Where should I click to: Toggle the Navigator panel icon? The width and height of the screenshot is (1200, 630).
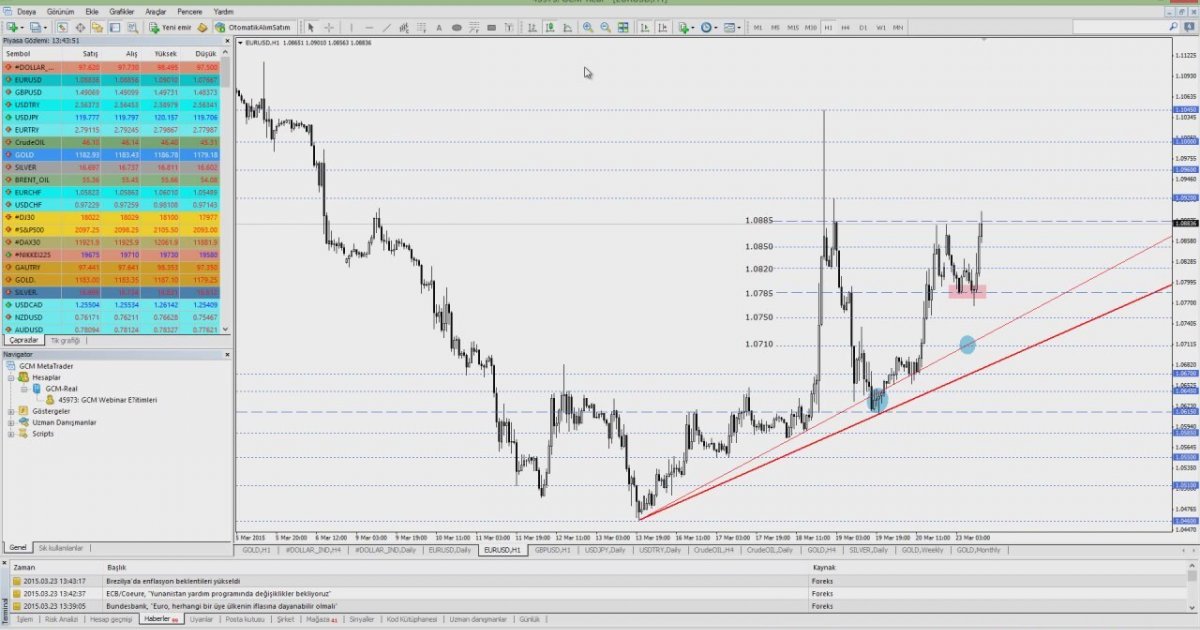tap(97, 28)
